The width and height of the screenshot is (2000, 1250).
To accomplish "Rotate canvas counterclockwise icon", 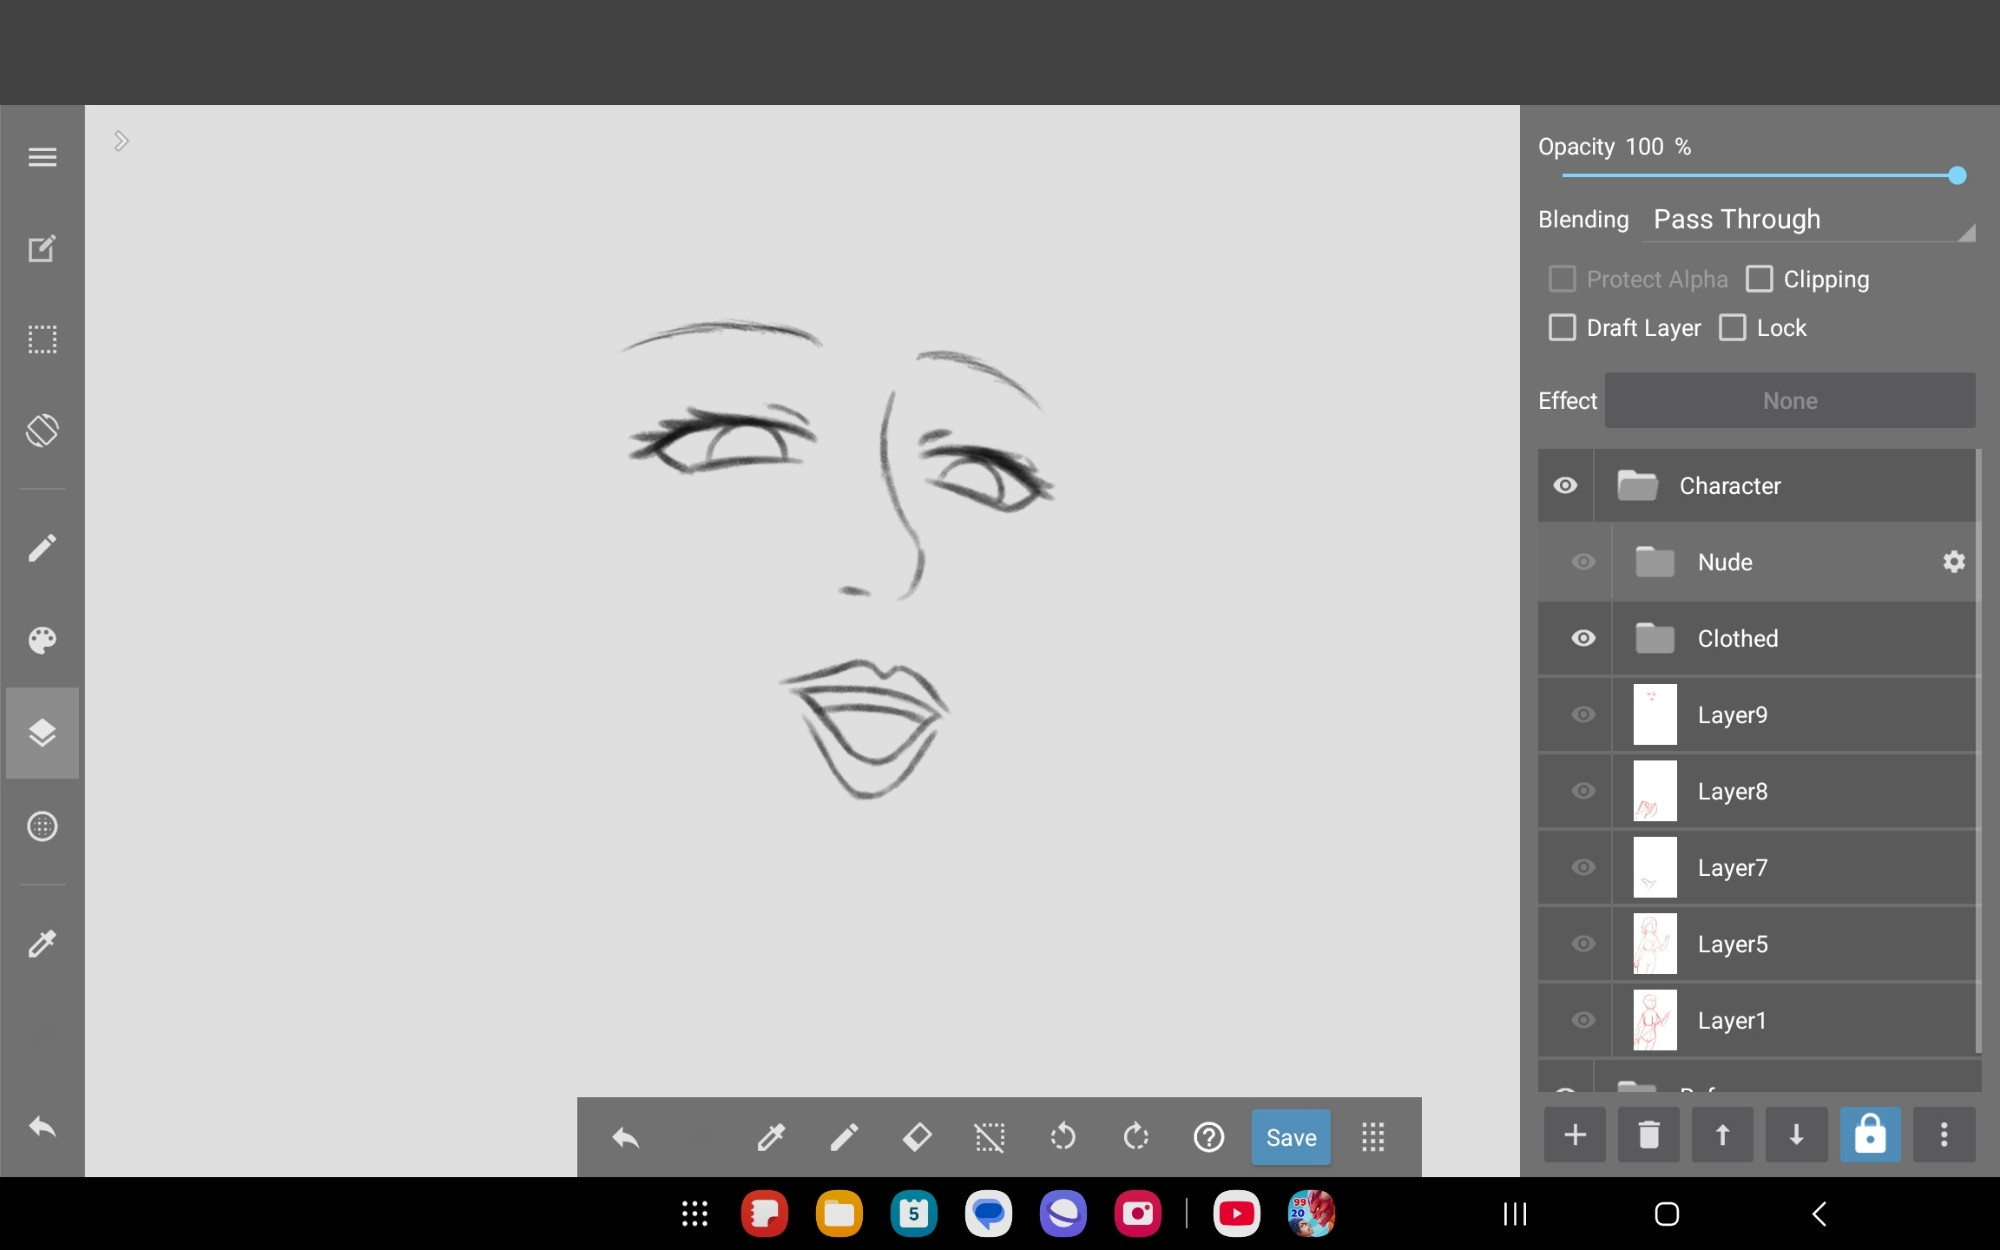I will tap(1063, 1137).
